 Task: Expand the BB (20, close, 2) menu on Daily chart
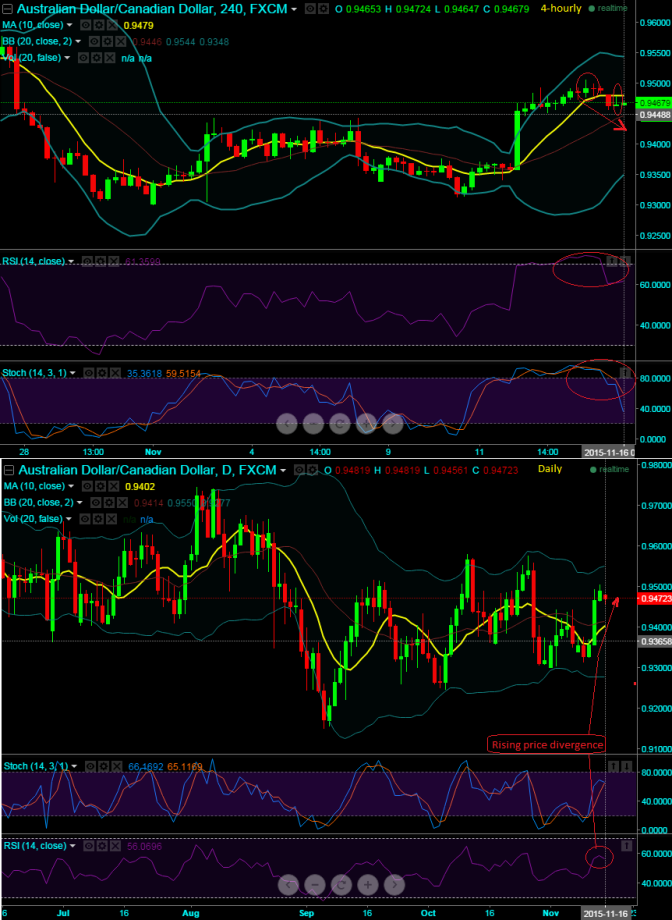pos(78,502)
